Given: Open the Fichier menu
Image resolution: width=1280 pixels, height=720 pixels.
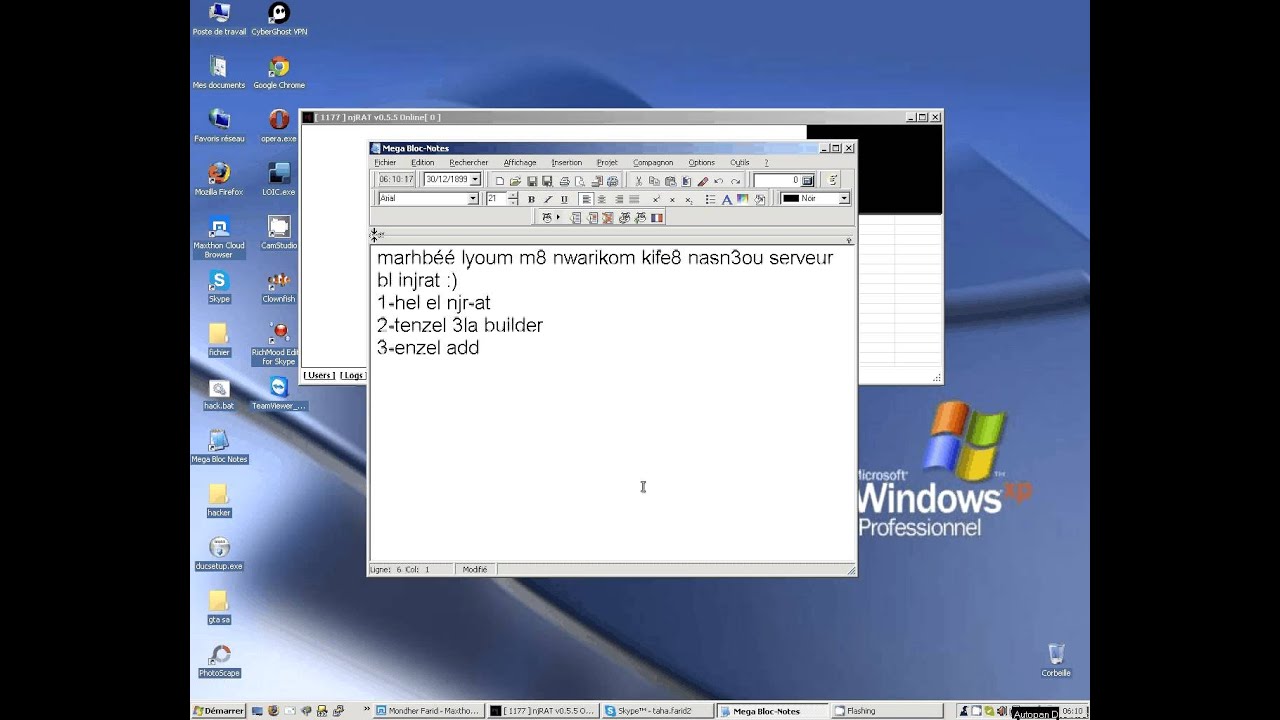Looking at the screenshot, I should tap(385, 162).
